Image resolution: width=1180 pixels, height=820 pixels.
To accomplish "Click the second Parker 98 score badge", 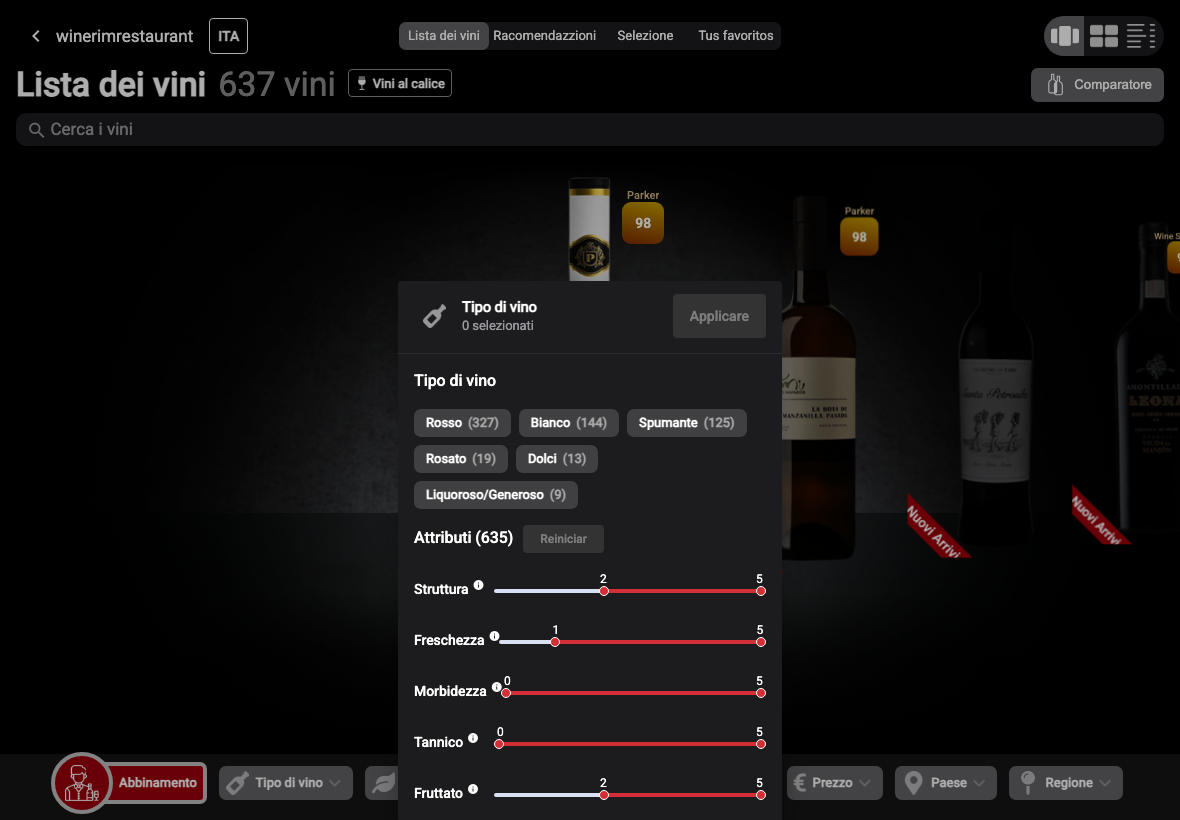I will tap(859, 236).
